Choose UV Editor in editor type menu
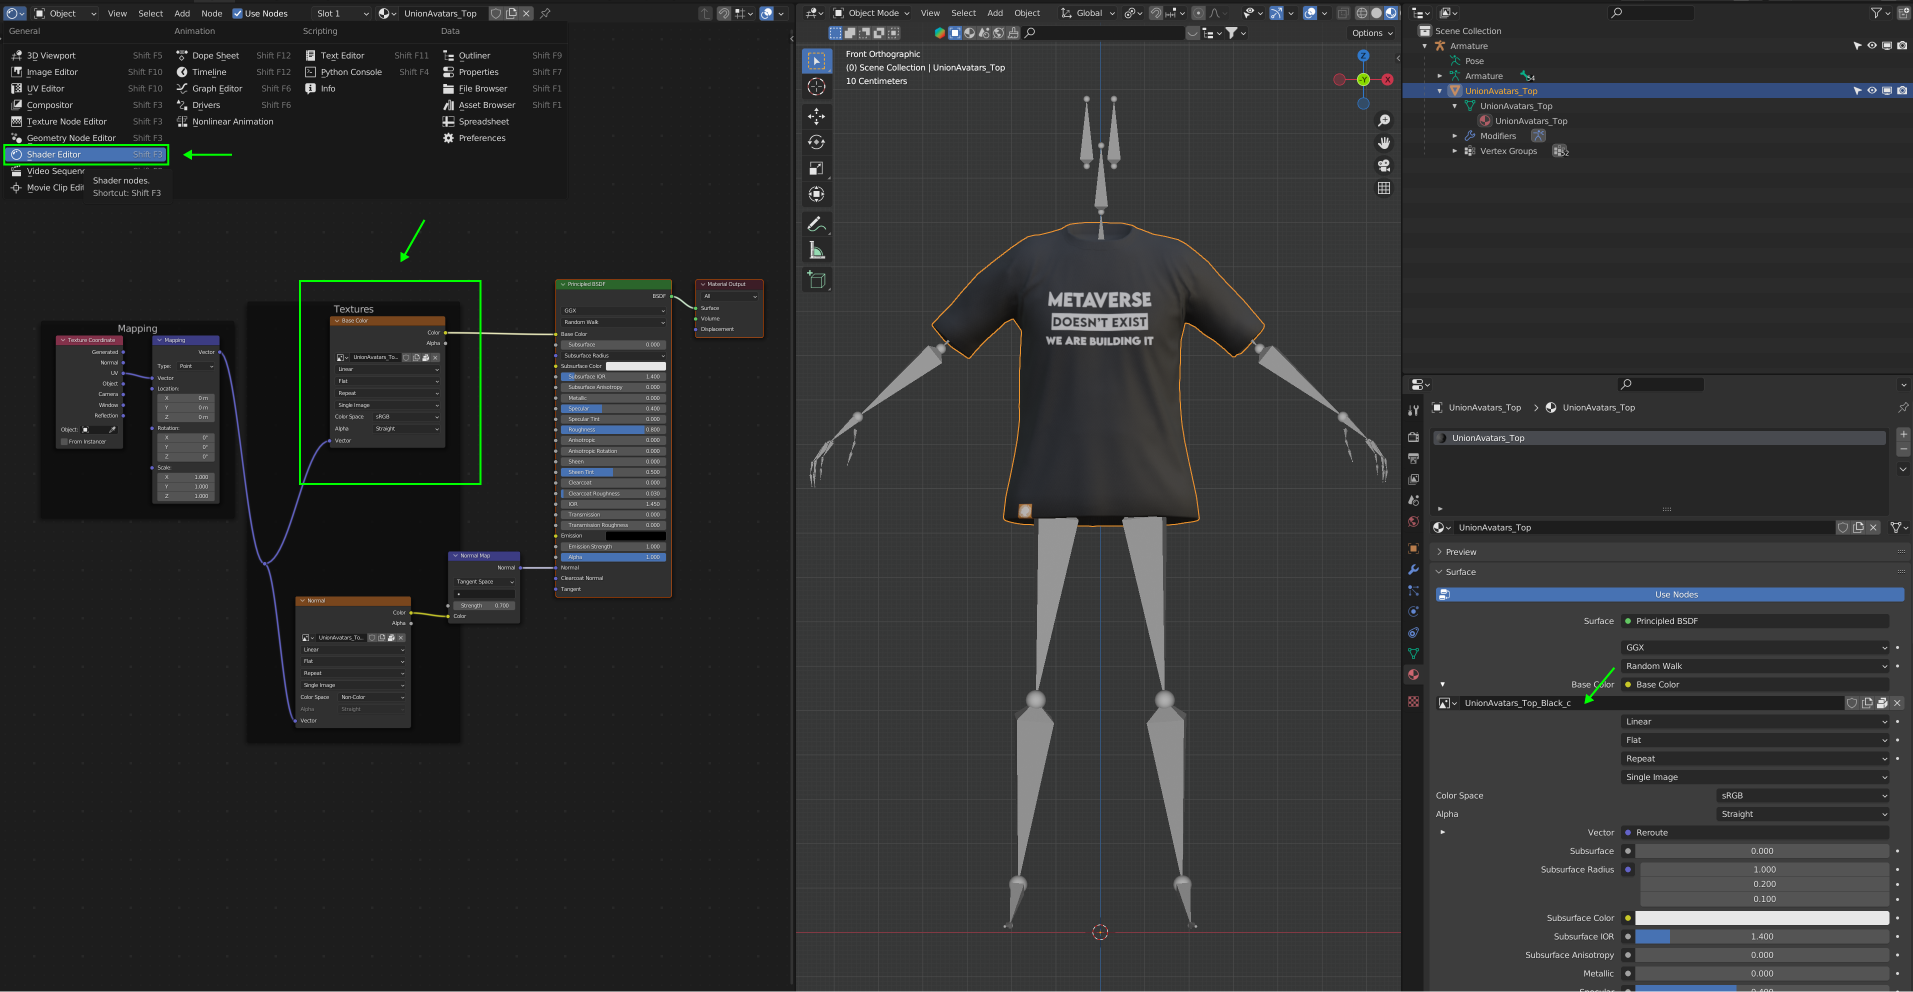Image resolution: width=1913 pixels, height=992 pixels. point(86,88)
